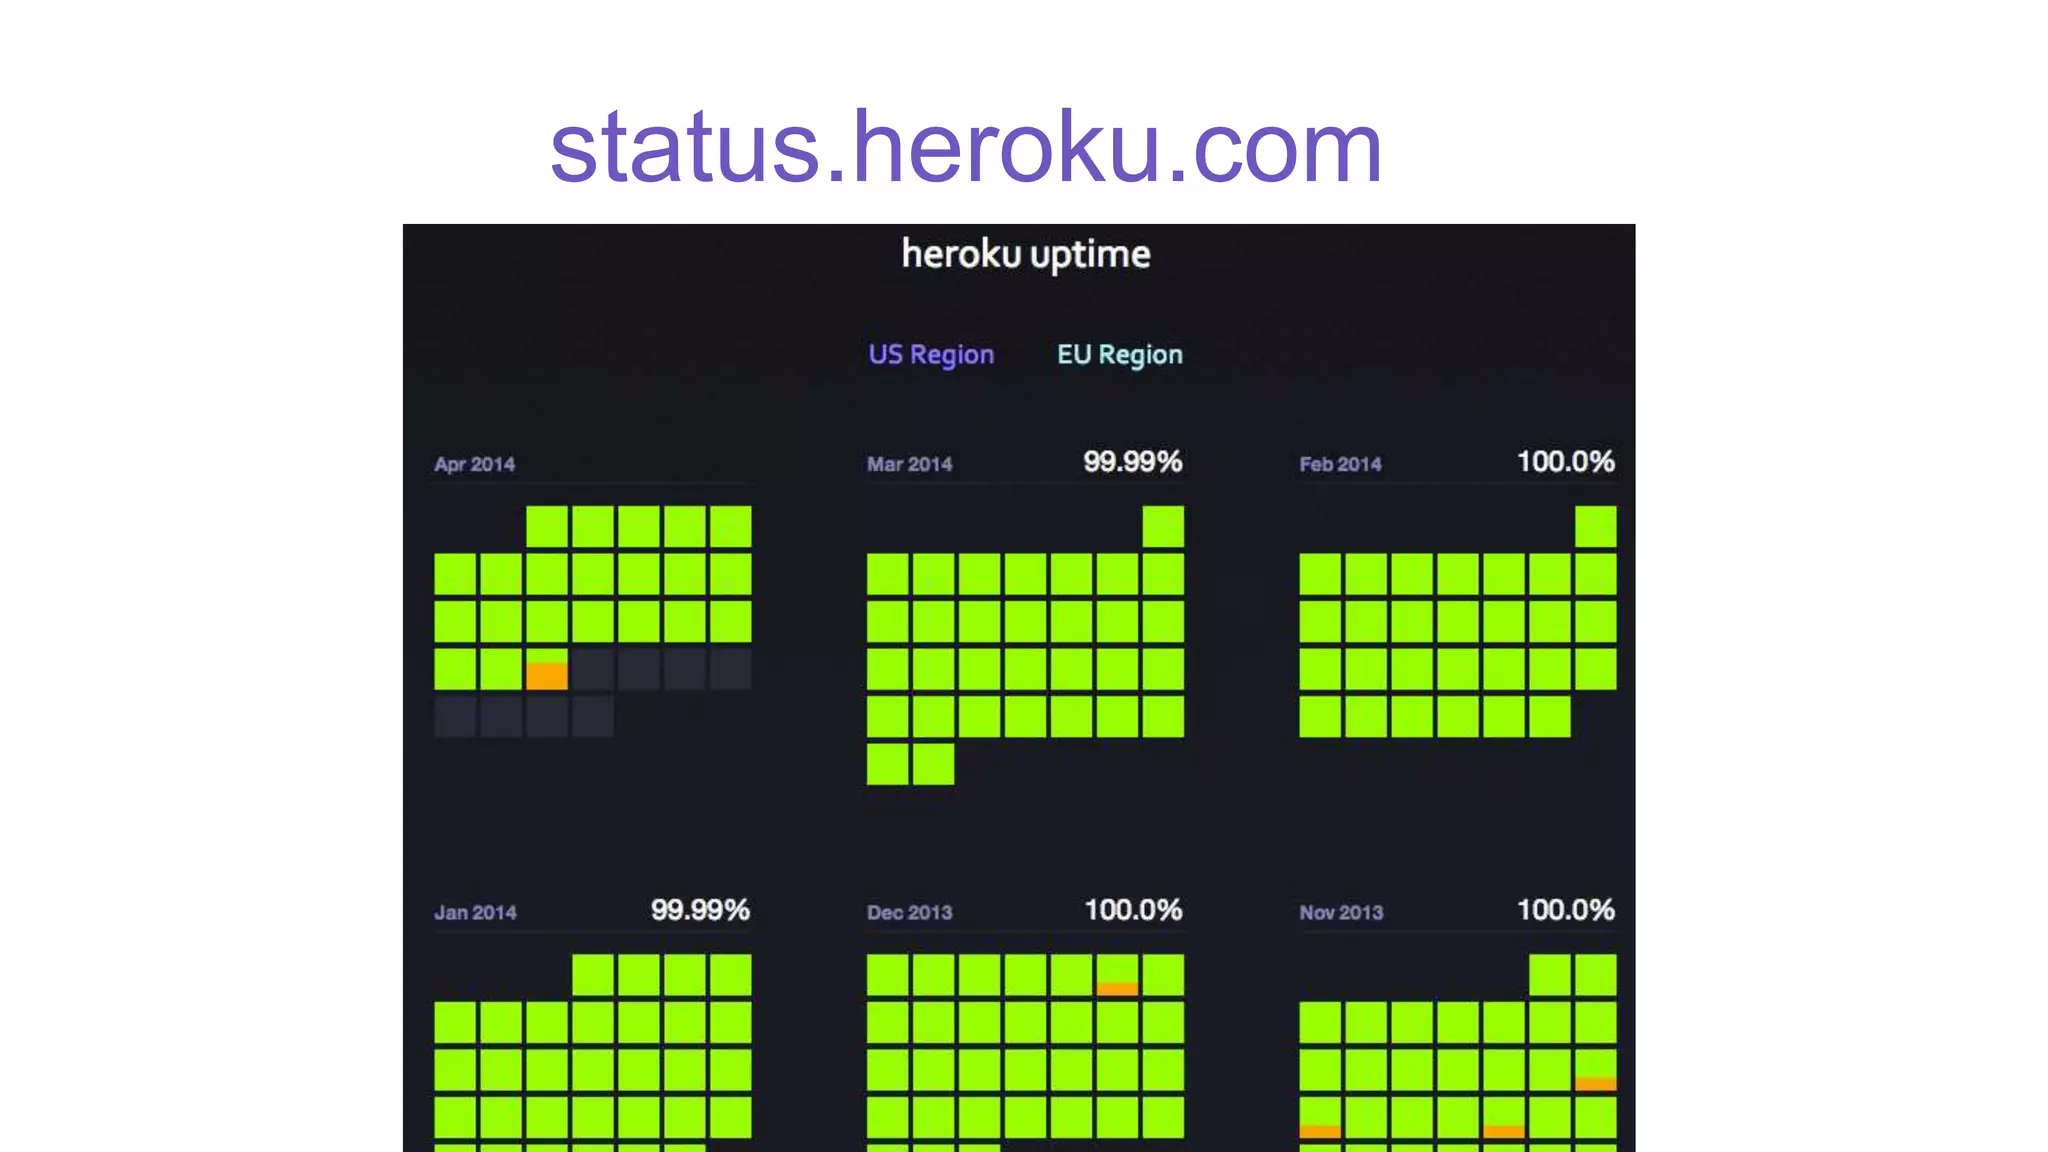
Task: Select the Jan 2014 month label
Action: 475,912
